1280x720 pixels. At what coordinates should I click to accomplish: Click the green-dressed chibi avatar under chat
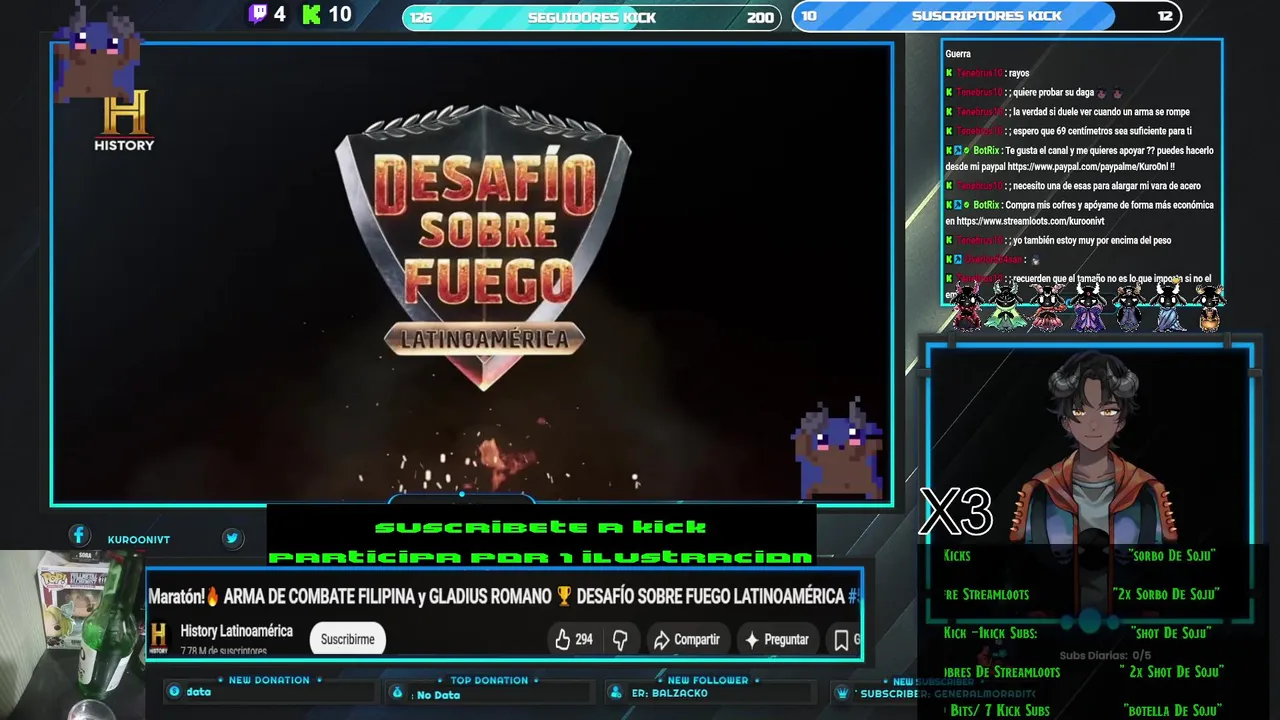coord(1005,305)
